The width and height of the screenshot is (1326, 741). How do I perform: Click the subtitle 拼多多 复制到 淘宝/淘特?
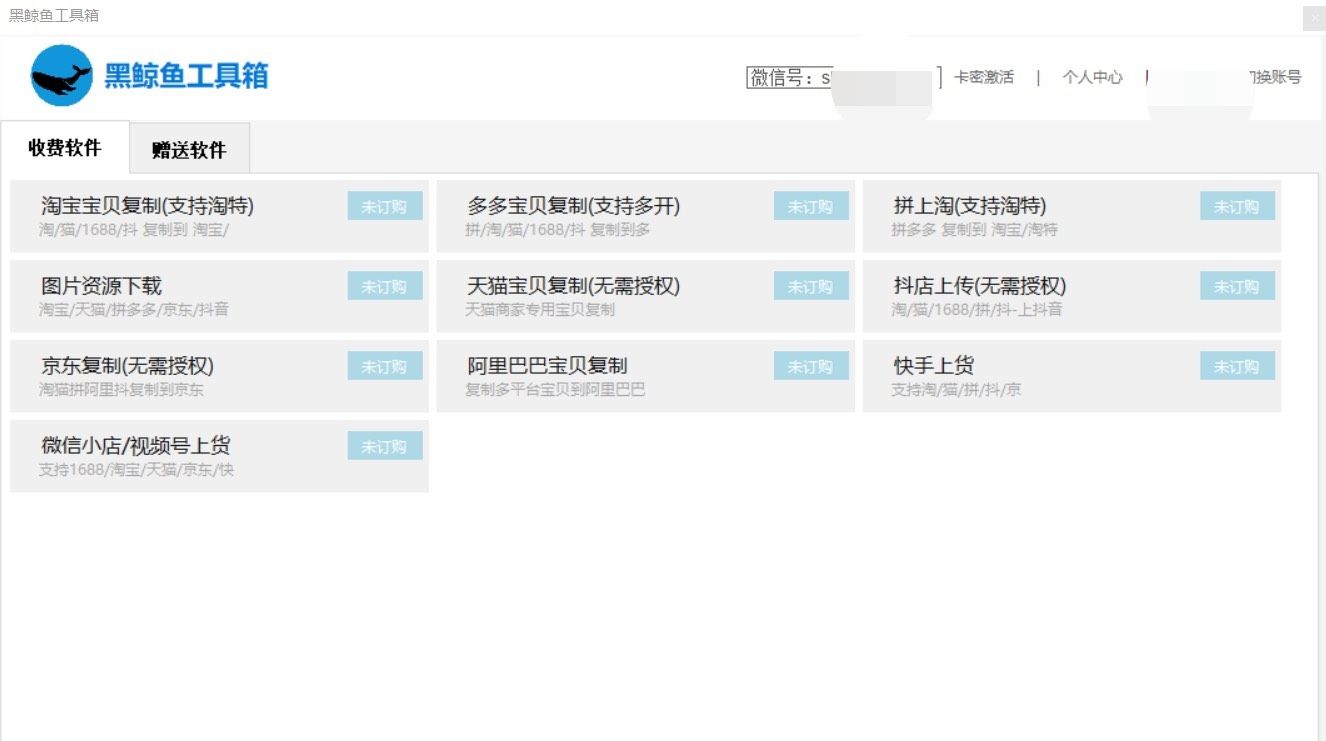tap(975, 230)
